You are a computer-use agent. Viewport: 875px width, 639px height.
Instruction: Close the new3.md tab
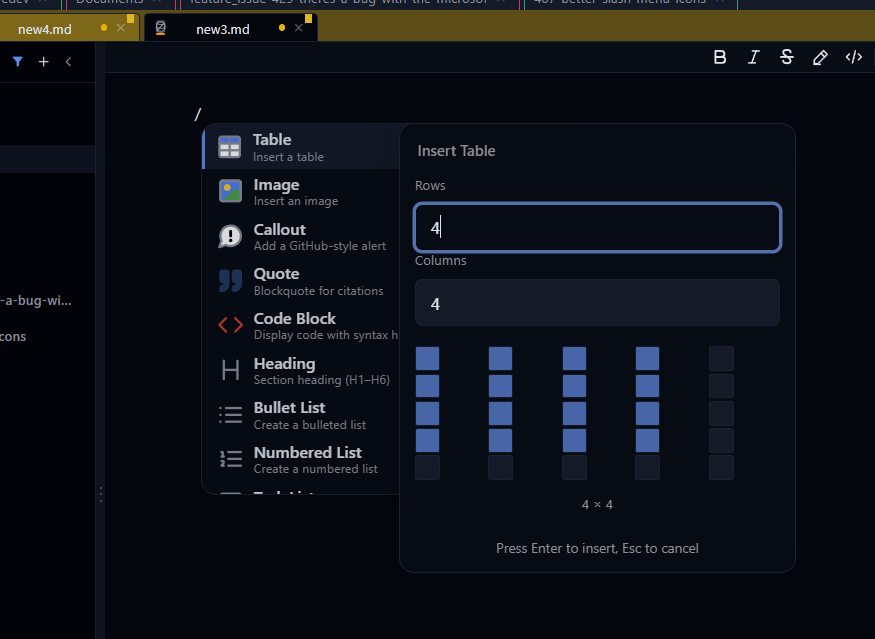[x=299, y=28]
